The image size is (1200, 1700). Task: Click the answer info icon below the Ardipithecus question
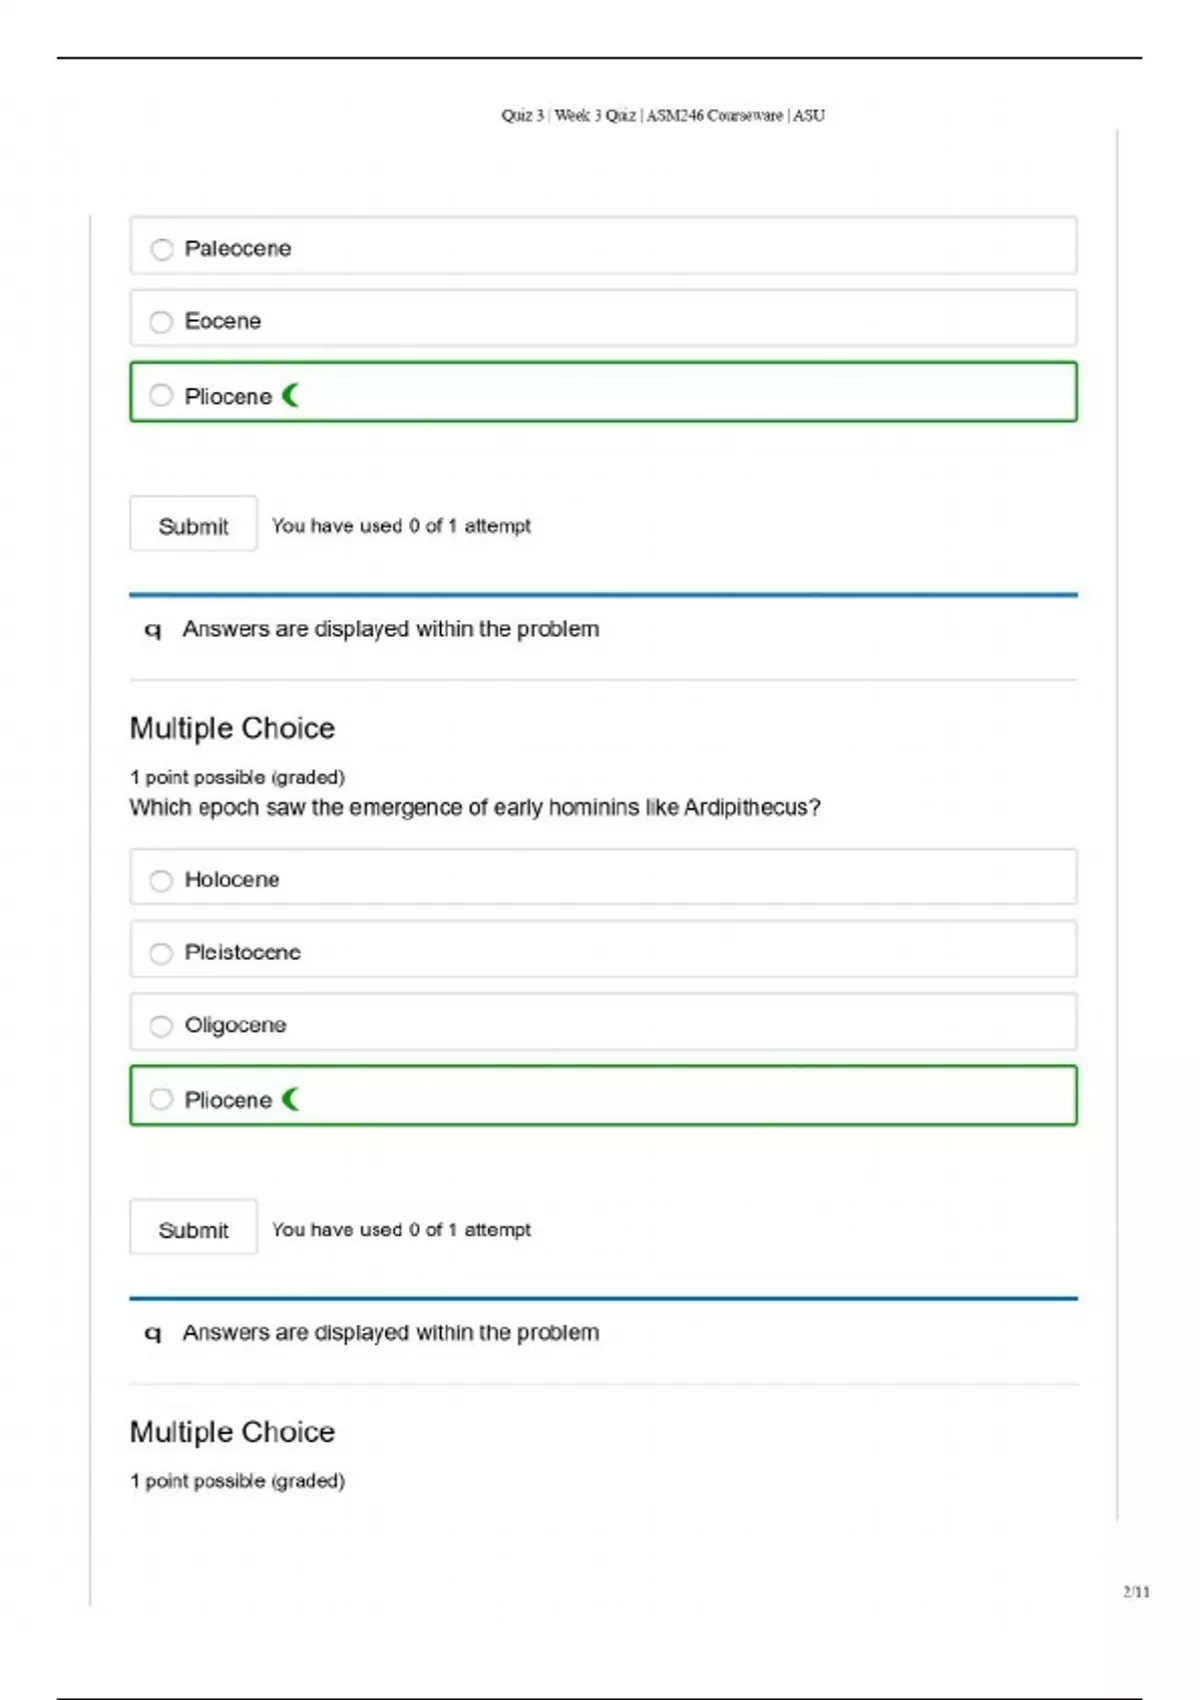[153, 1333]
